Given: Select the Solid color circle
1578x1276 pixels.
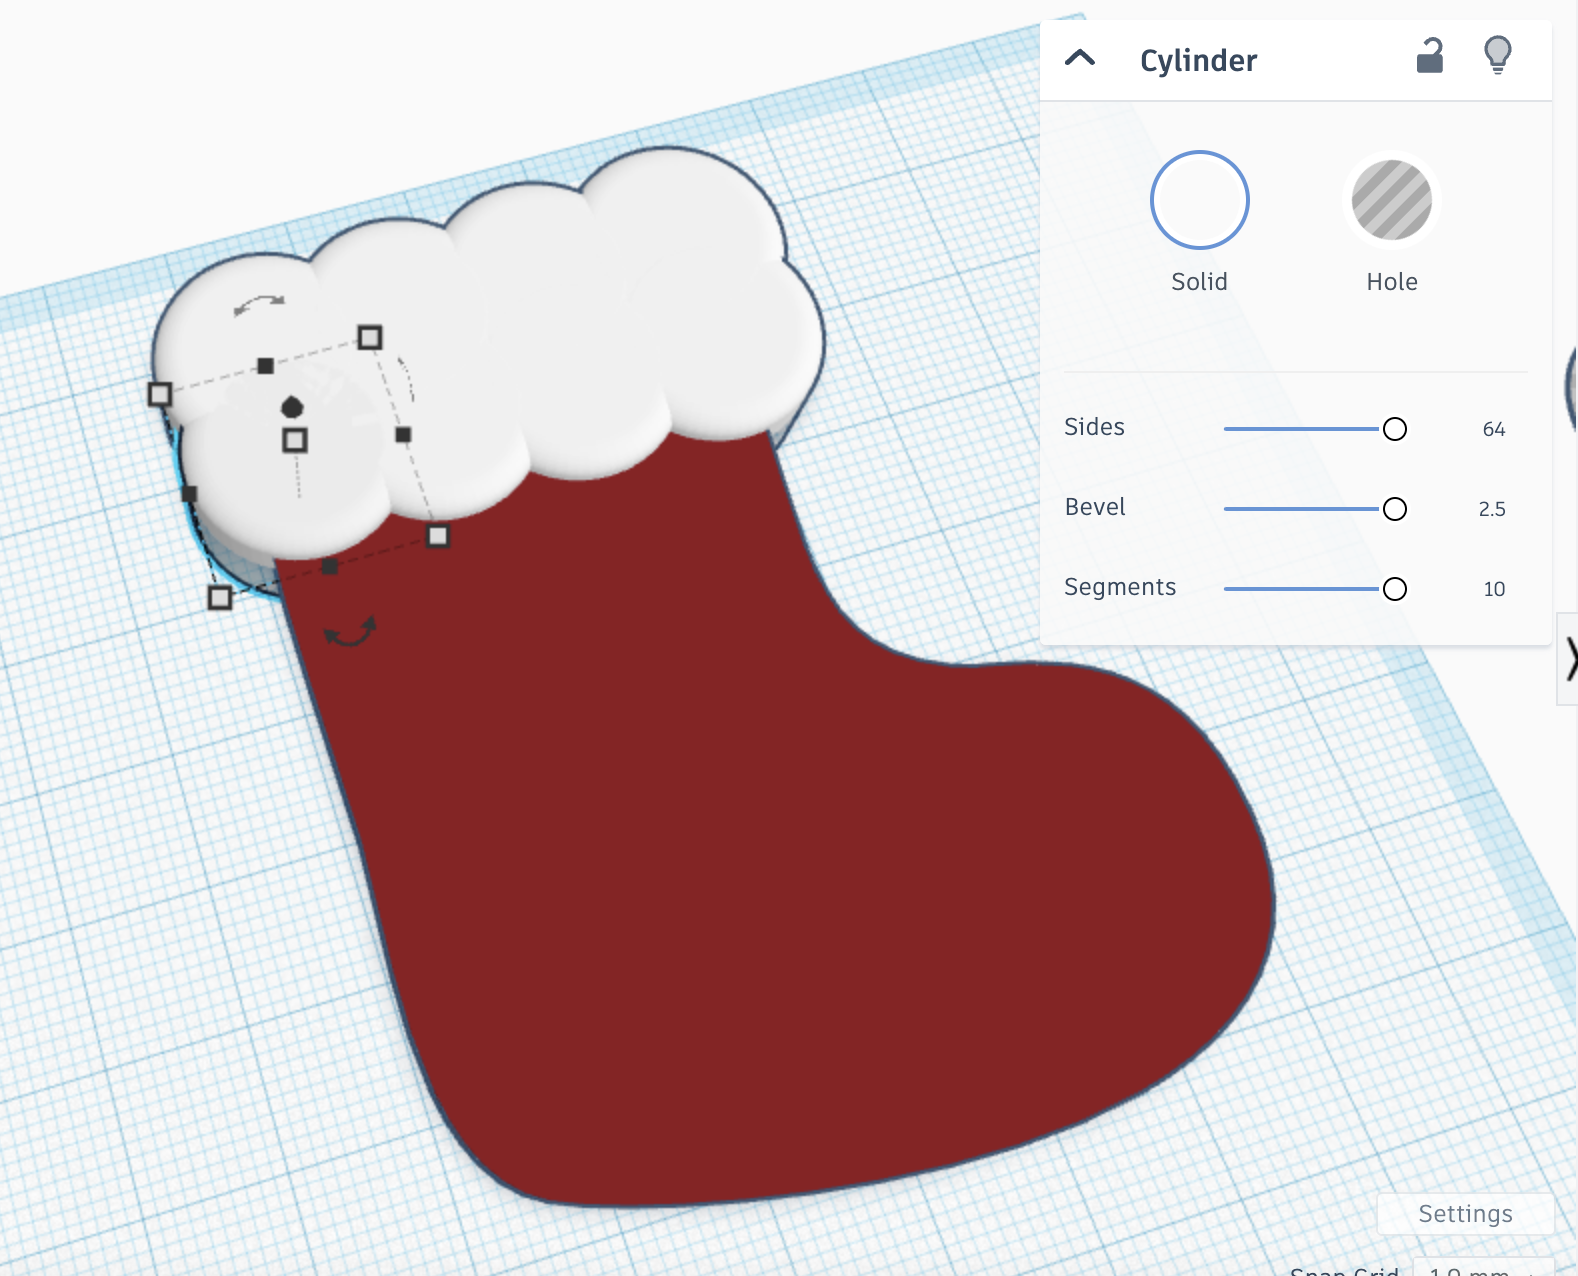Looking at the screenshot, I should [x=1199, y=200].
